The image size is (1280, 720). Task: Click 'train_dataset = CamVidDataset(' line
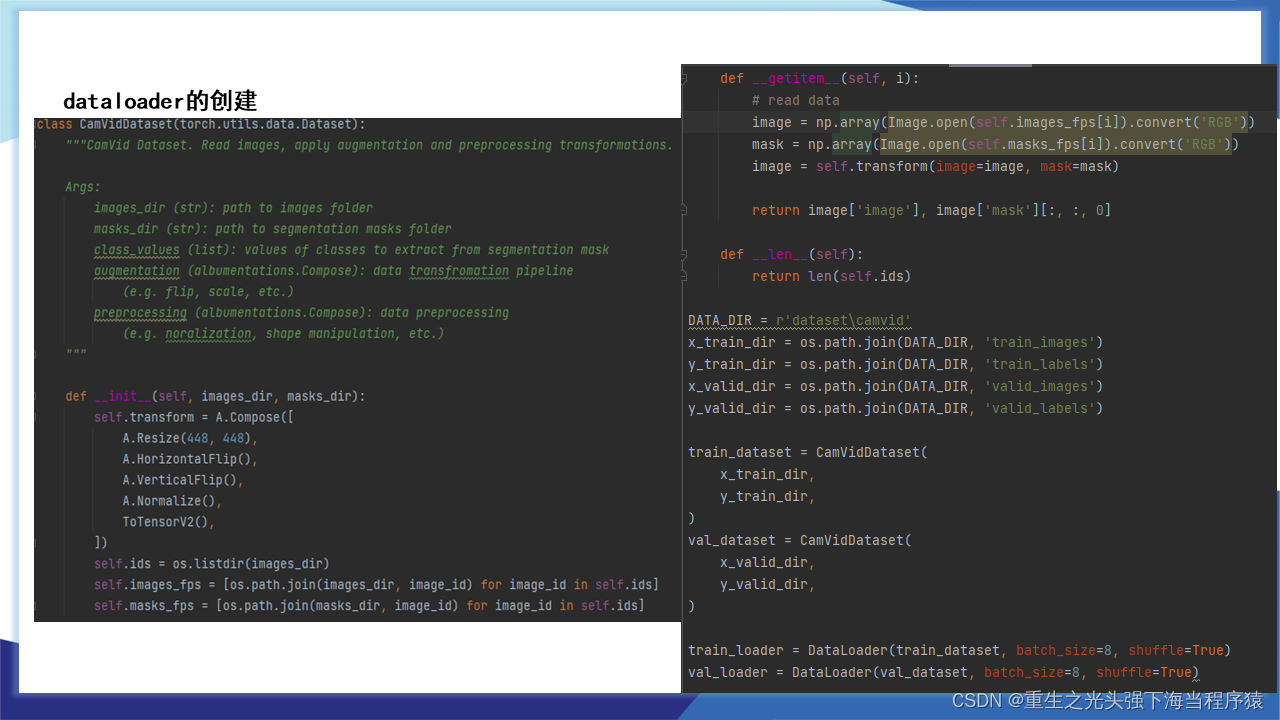807,453
